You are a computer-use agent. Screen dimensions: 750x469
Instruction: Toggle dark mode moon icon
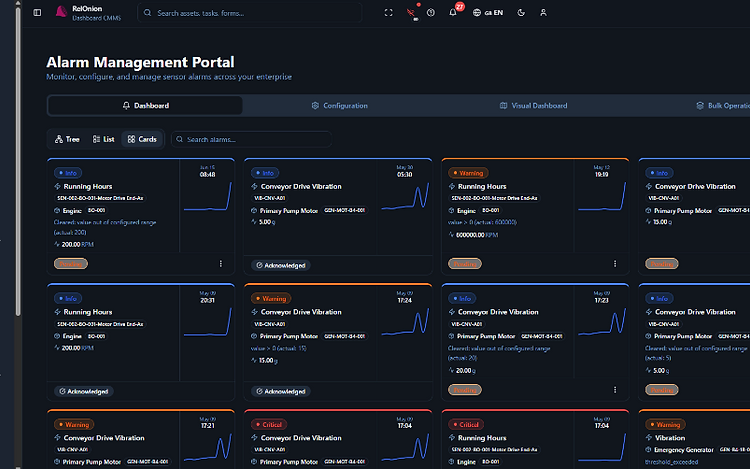[521, 13]
